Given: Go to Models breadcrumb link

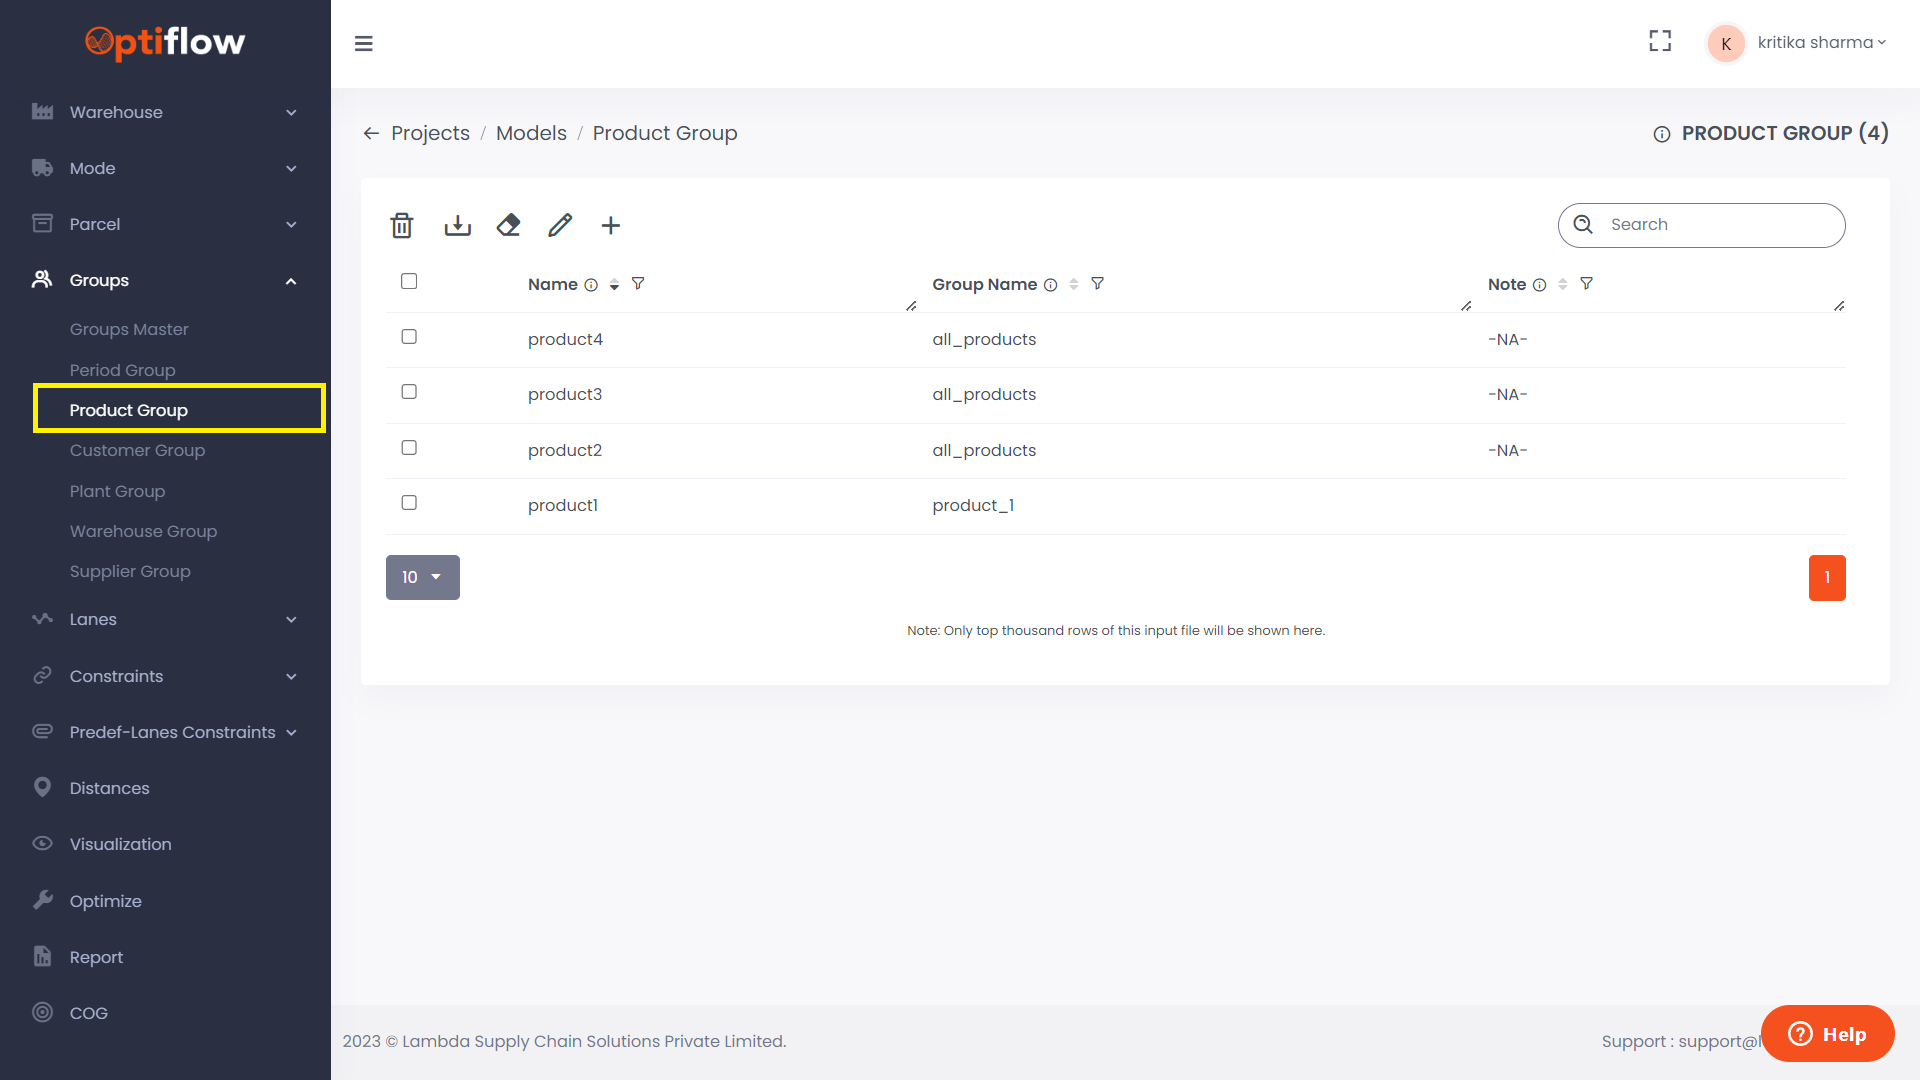Looking at the screenshot, I should coord(531,134).
